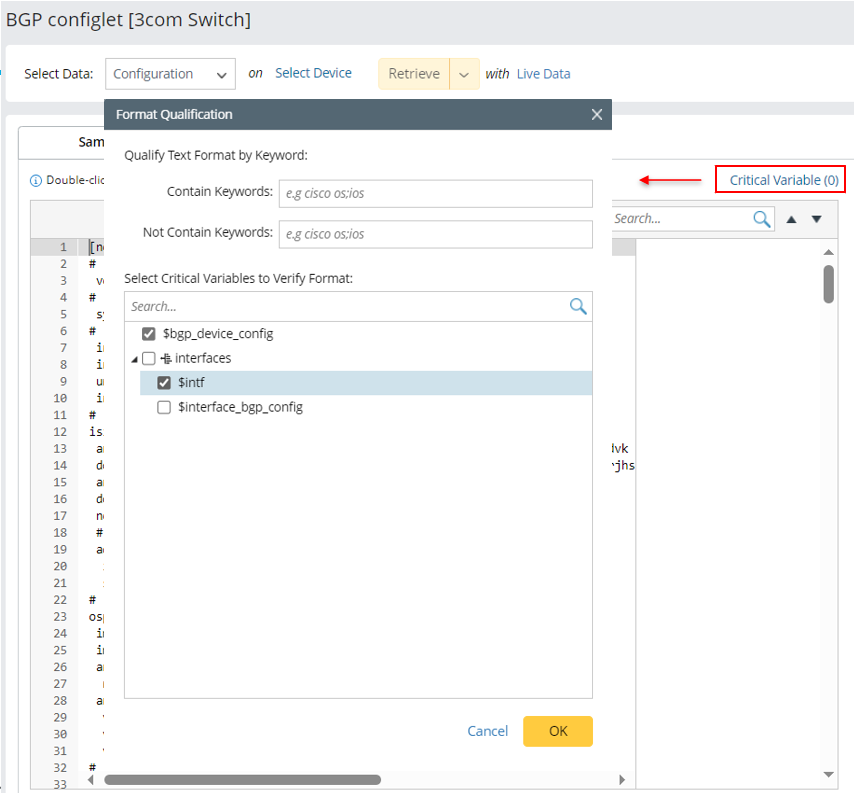Close the Format Qualification dialog
The height and width of the screenshot is (793, 854).
click(596, 115)
